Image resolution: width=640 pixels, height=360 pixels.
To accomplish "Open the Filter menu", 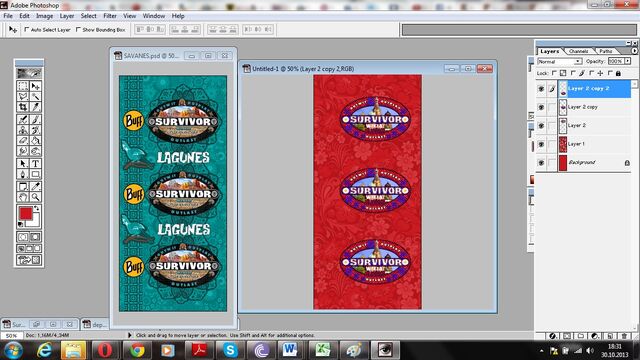I will tap(110, 16).
